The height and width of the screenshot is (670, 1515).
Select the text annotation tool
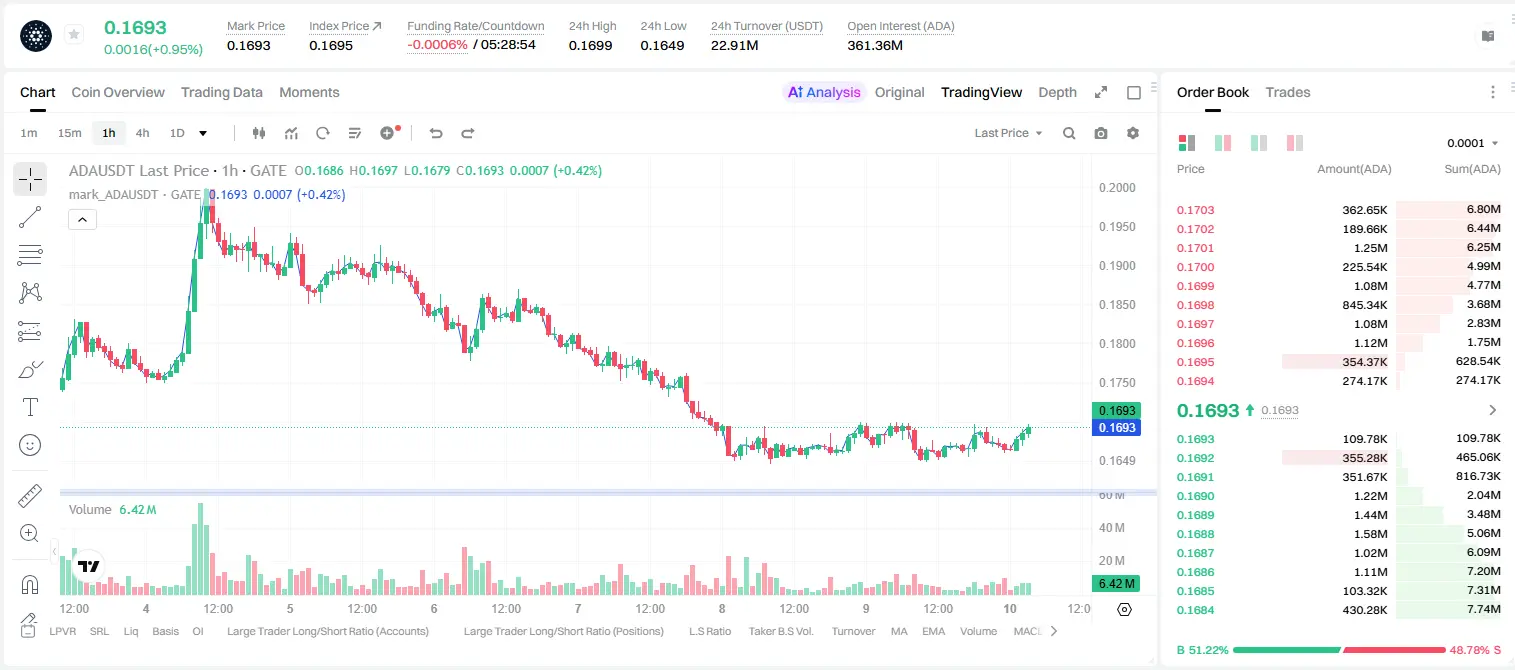click(30, 407)
